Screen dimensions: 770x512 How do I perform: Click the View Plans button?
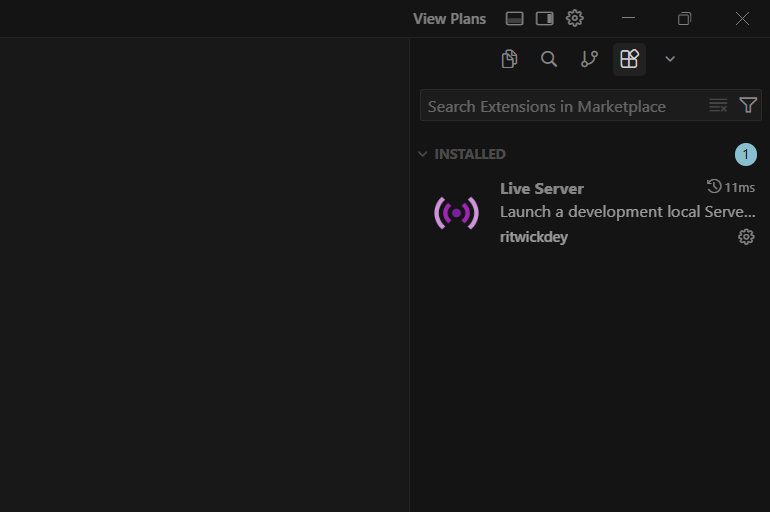coord(449,19)
